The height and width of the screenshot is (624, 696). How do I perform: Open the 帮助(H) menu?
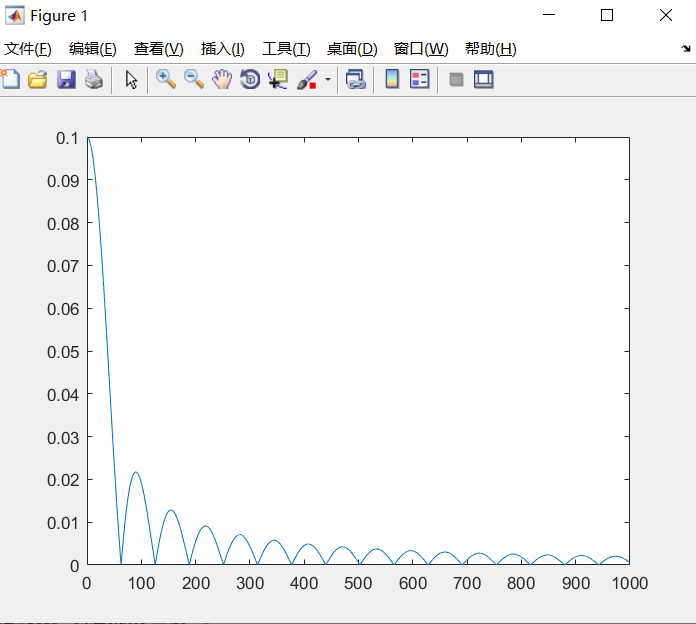tap(490, 49)
